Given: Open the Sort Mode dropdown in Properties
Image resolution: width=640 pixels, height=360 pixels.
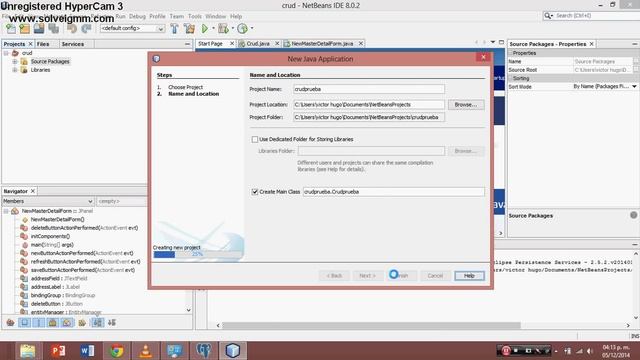Looking at the screenshot, I should [634, 87].
